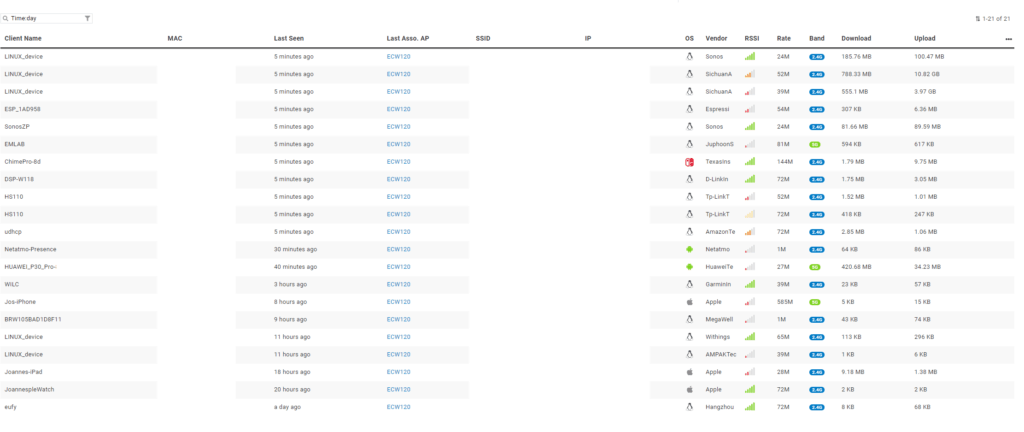This screenshot has width=1024, height=432.
Task: Click the RSSI signal bars for EMLAB
Action: (x=750, y=144)
